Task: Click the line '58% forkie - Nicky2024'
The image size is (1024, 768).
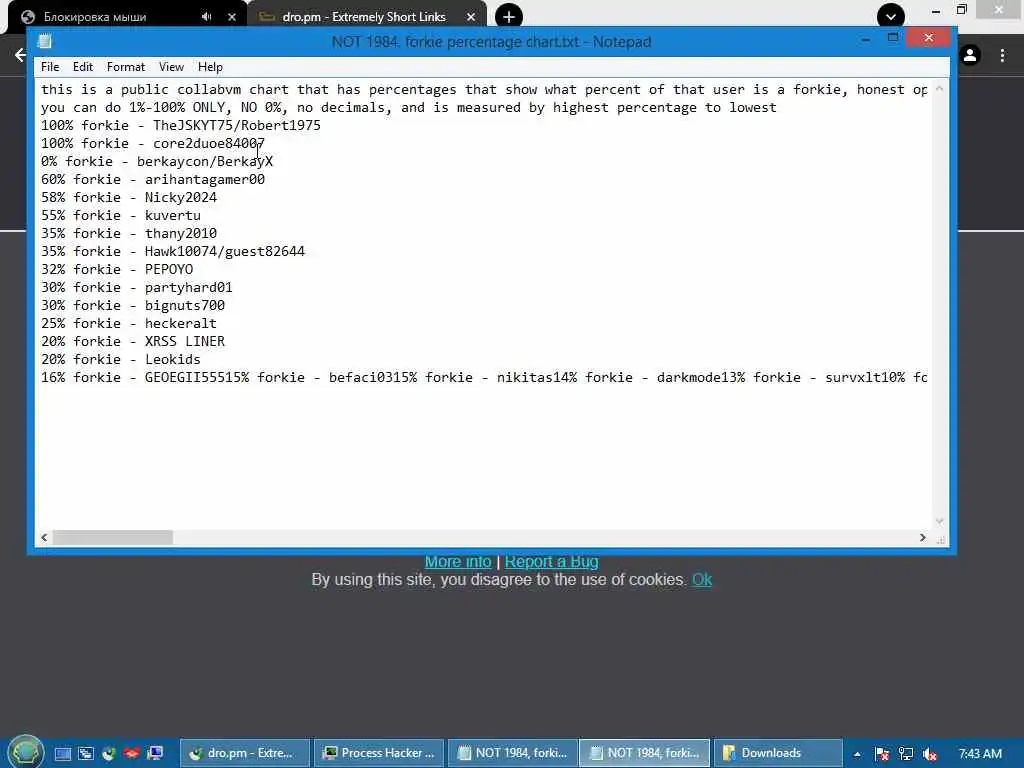Action: coord(129,197)
